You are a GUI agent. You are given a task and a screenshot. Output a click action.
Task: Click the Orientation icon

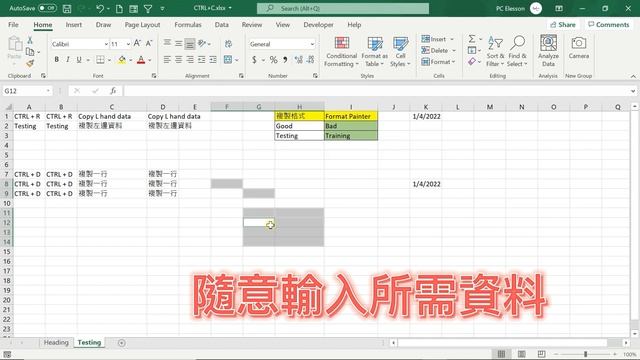click(x=202, y=43)
